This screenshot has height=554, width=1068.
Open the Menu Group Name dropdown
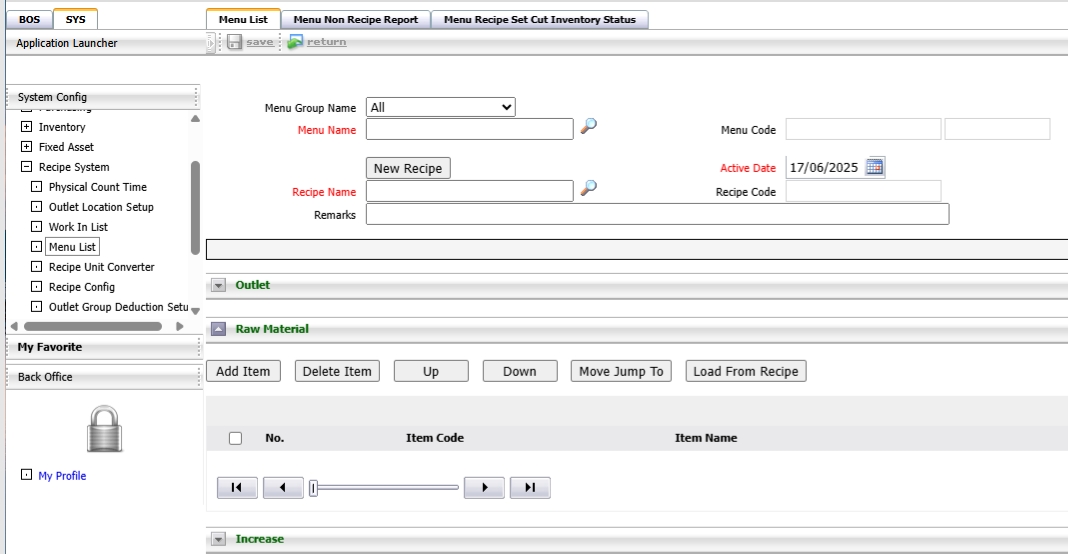[440, 107]
